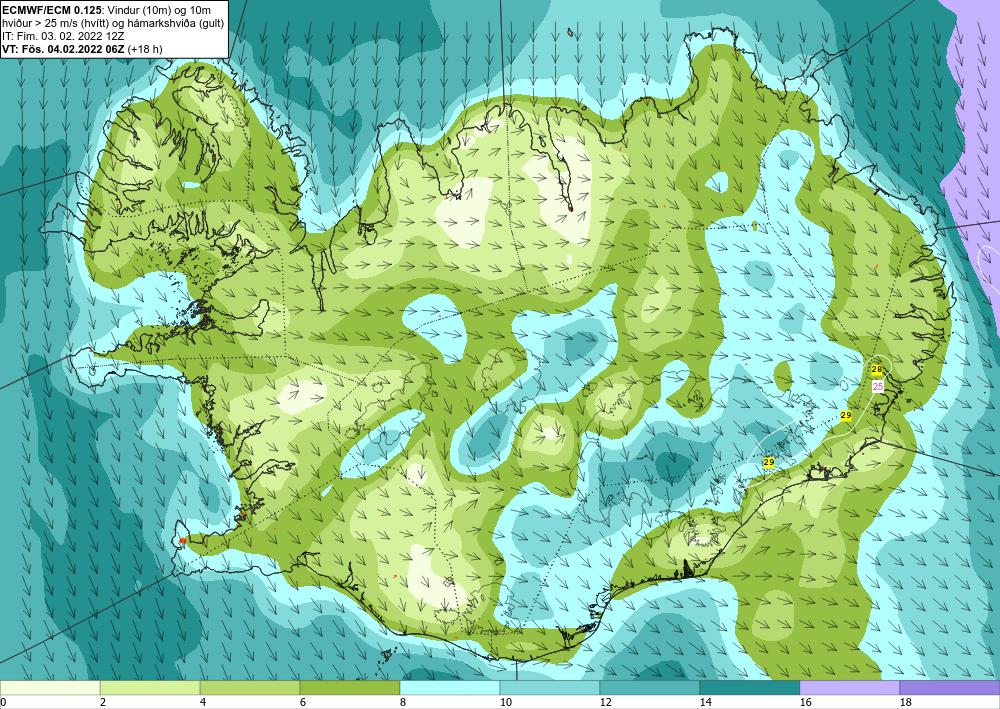Click the pale cream 0–2 m/s legend swatch
Viewport: 1000px width, 709px height.
50,687
